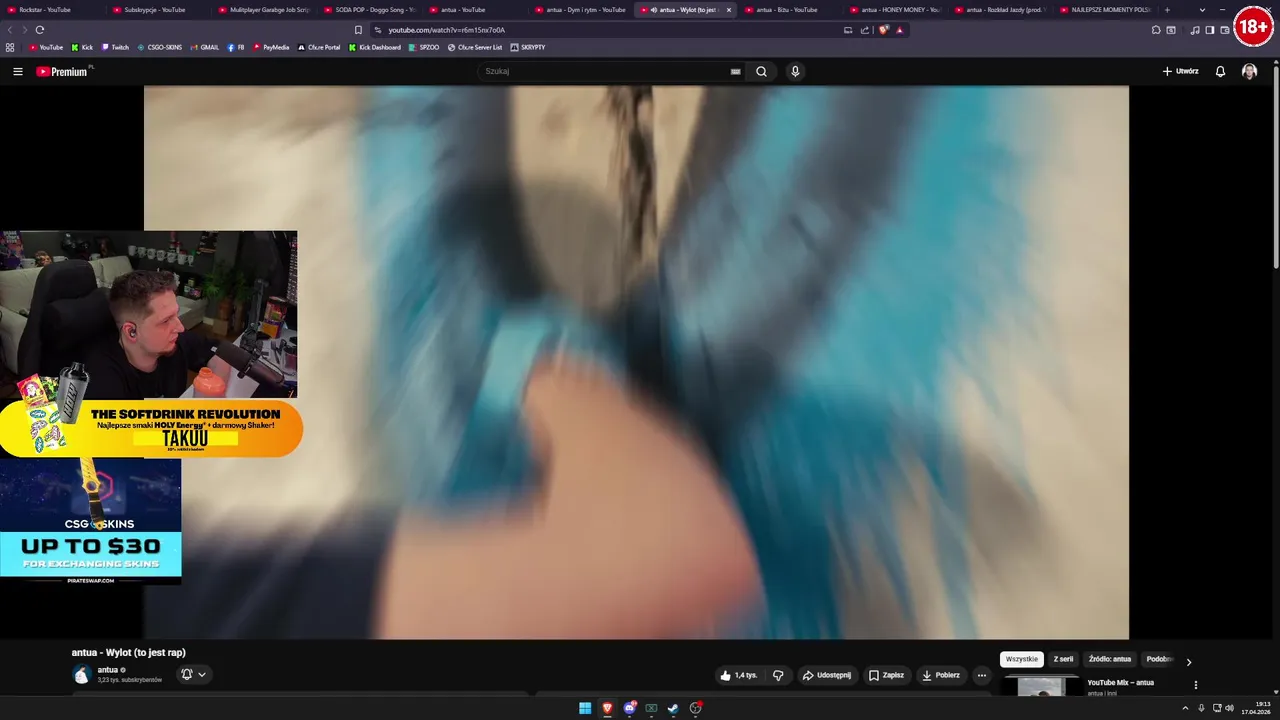The height and width of the screenshot is (720, 1280).
Task: Open the YouTube bookmark
Action: point(46,47)
